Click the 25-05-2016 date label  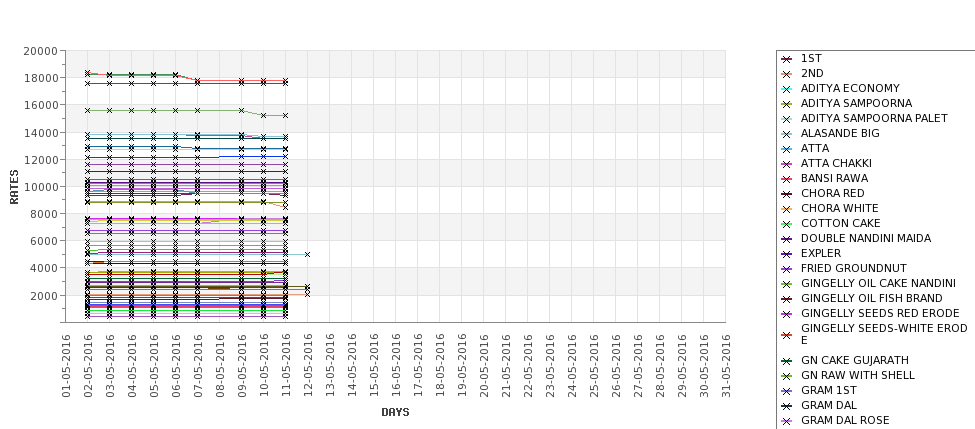pos(594,366)
